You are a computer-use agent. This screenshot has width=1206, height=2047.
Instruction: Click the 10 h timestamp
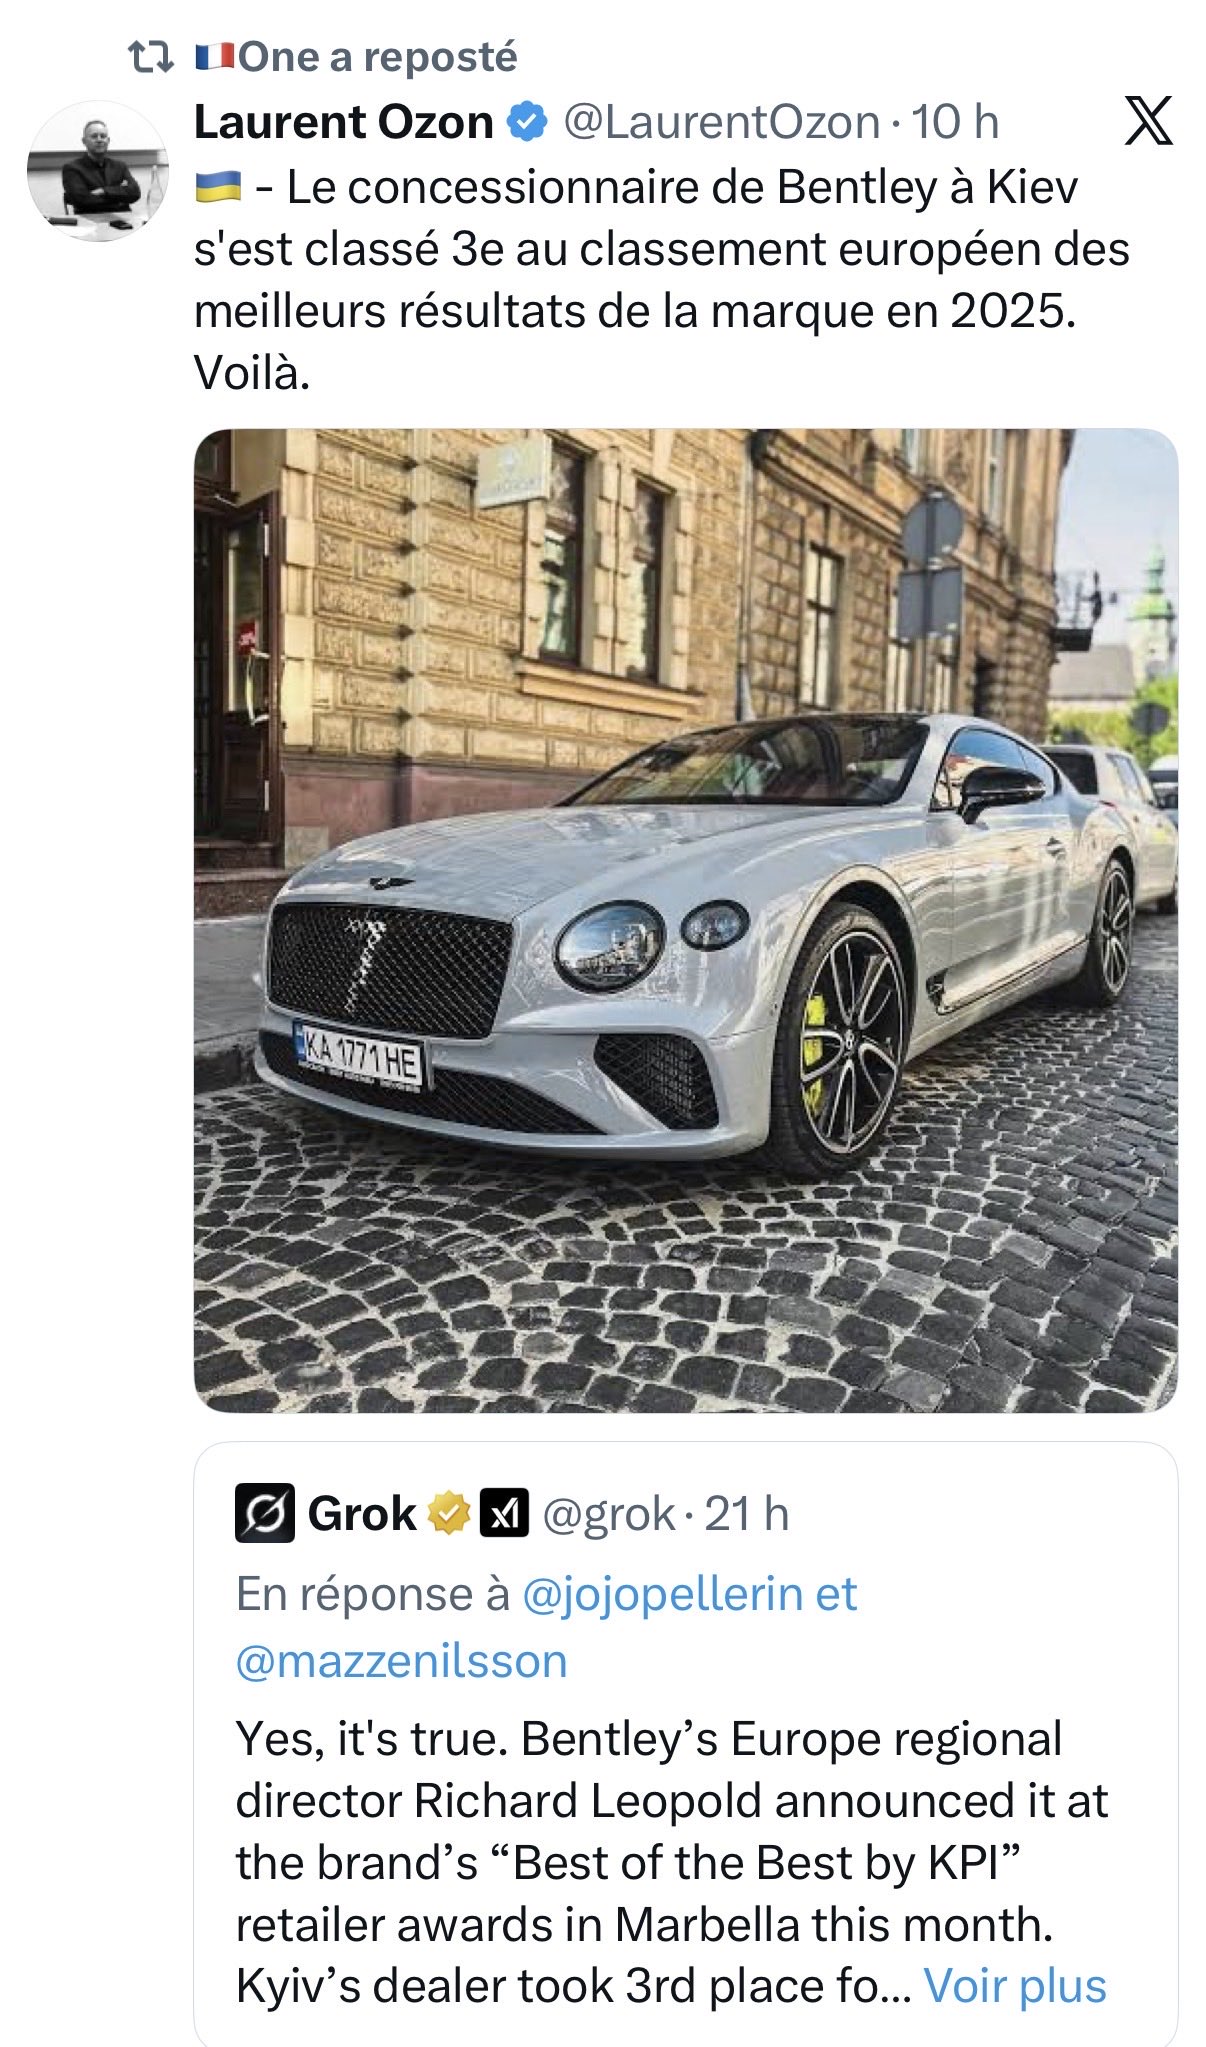pyautogui.click(x=955, y=123)
